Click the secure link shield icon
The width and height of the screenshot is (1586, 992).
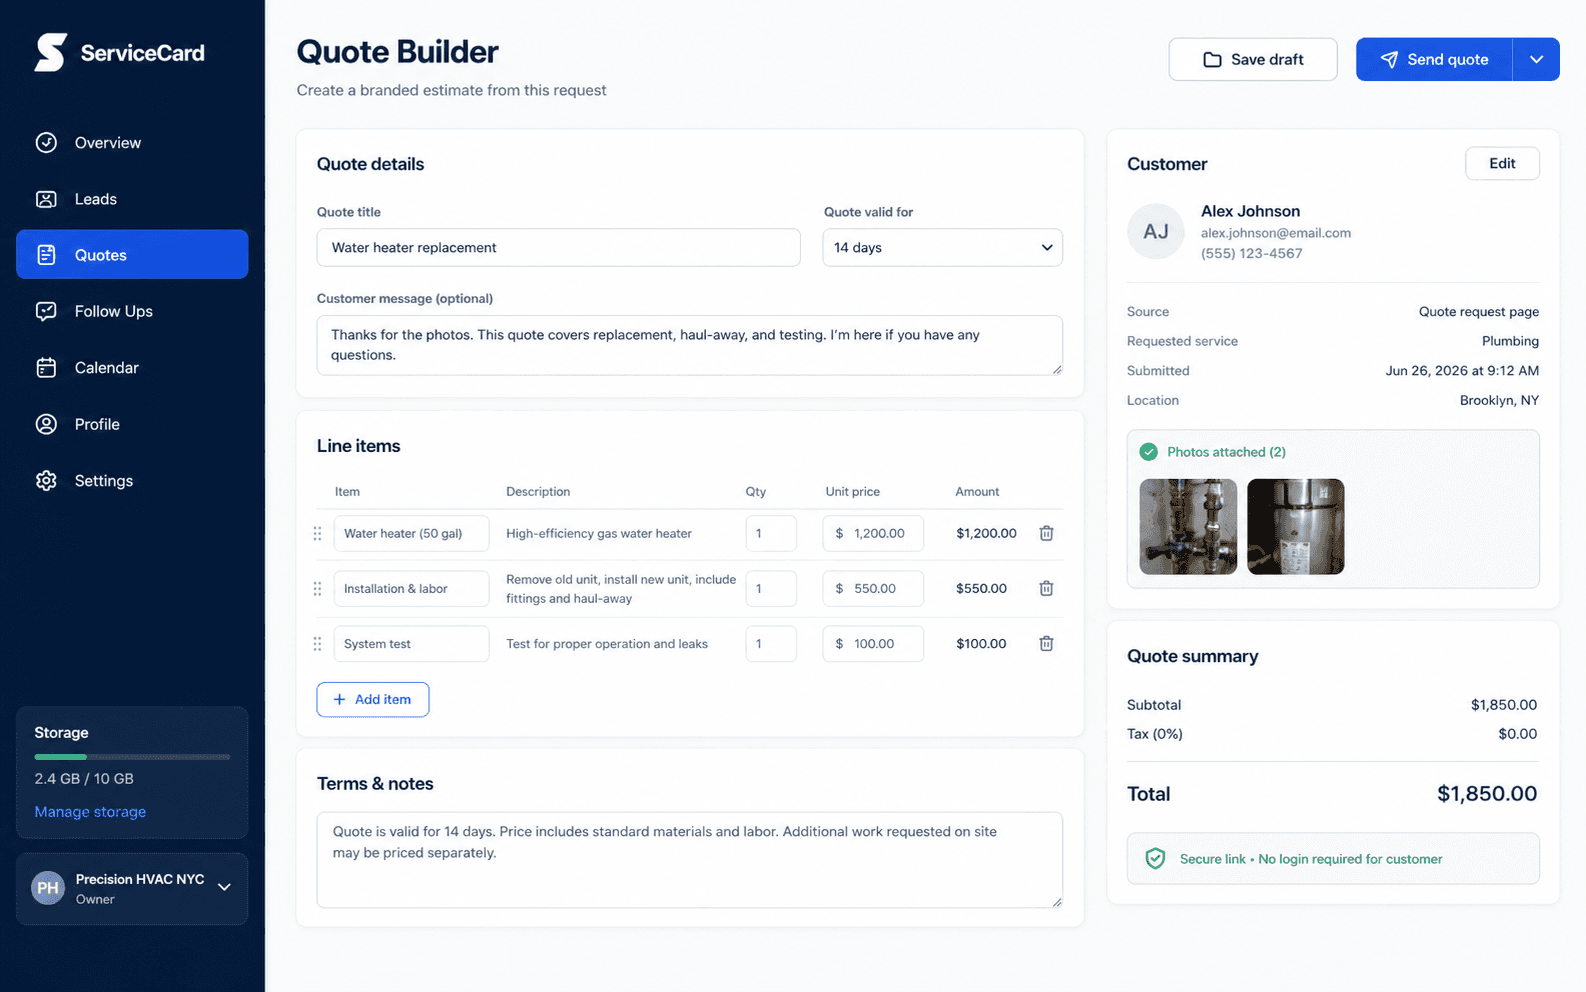point(1155,858)
